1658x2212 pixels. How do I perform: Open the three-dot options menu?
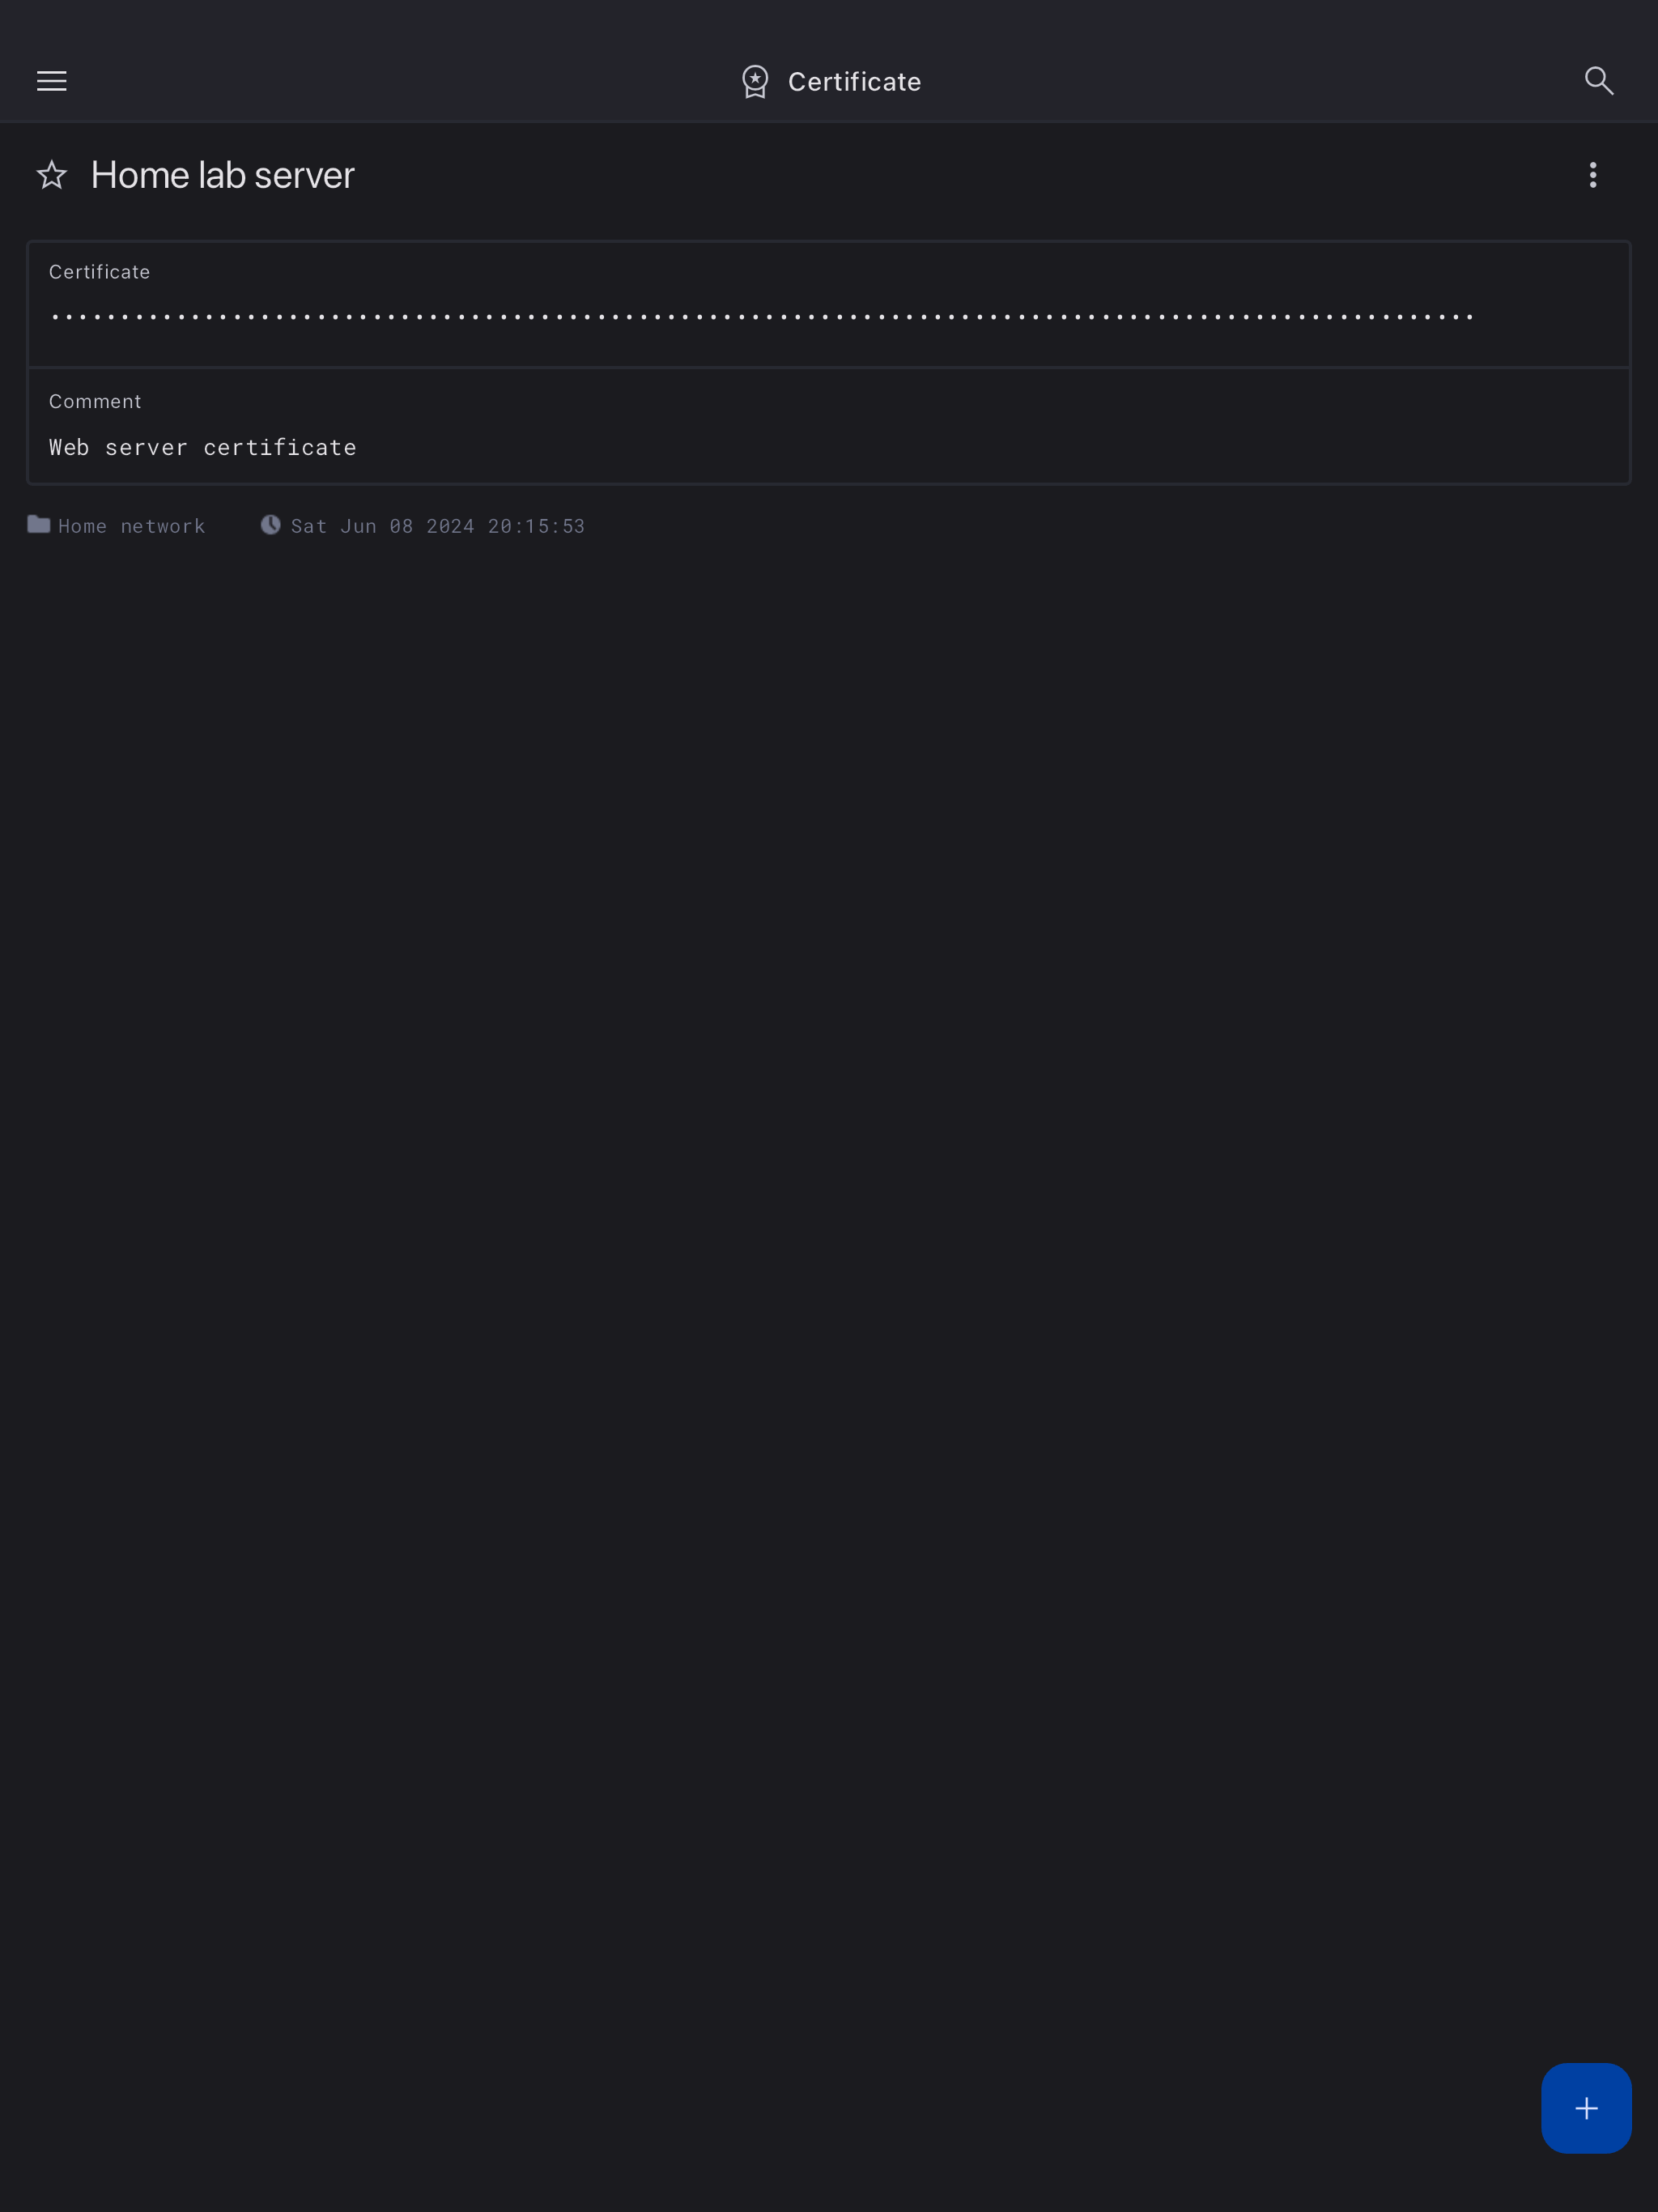click(1593, 175)
